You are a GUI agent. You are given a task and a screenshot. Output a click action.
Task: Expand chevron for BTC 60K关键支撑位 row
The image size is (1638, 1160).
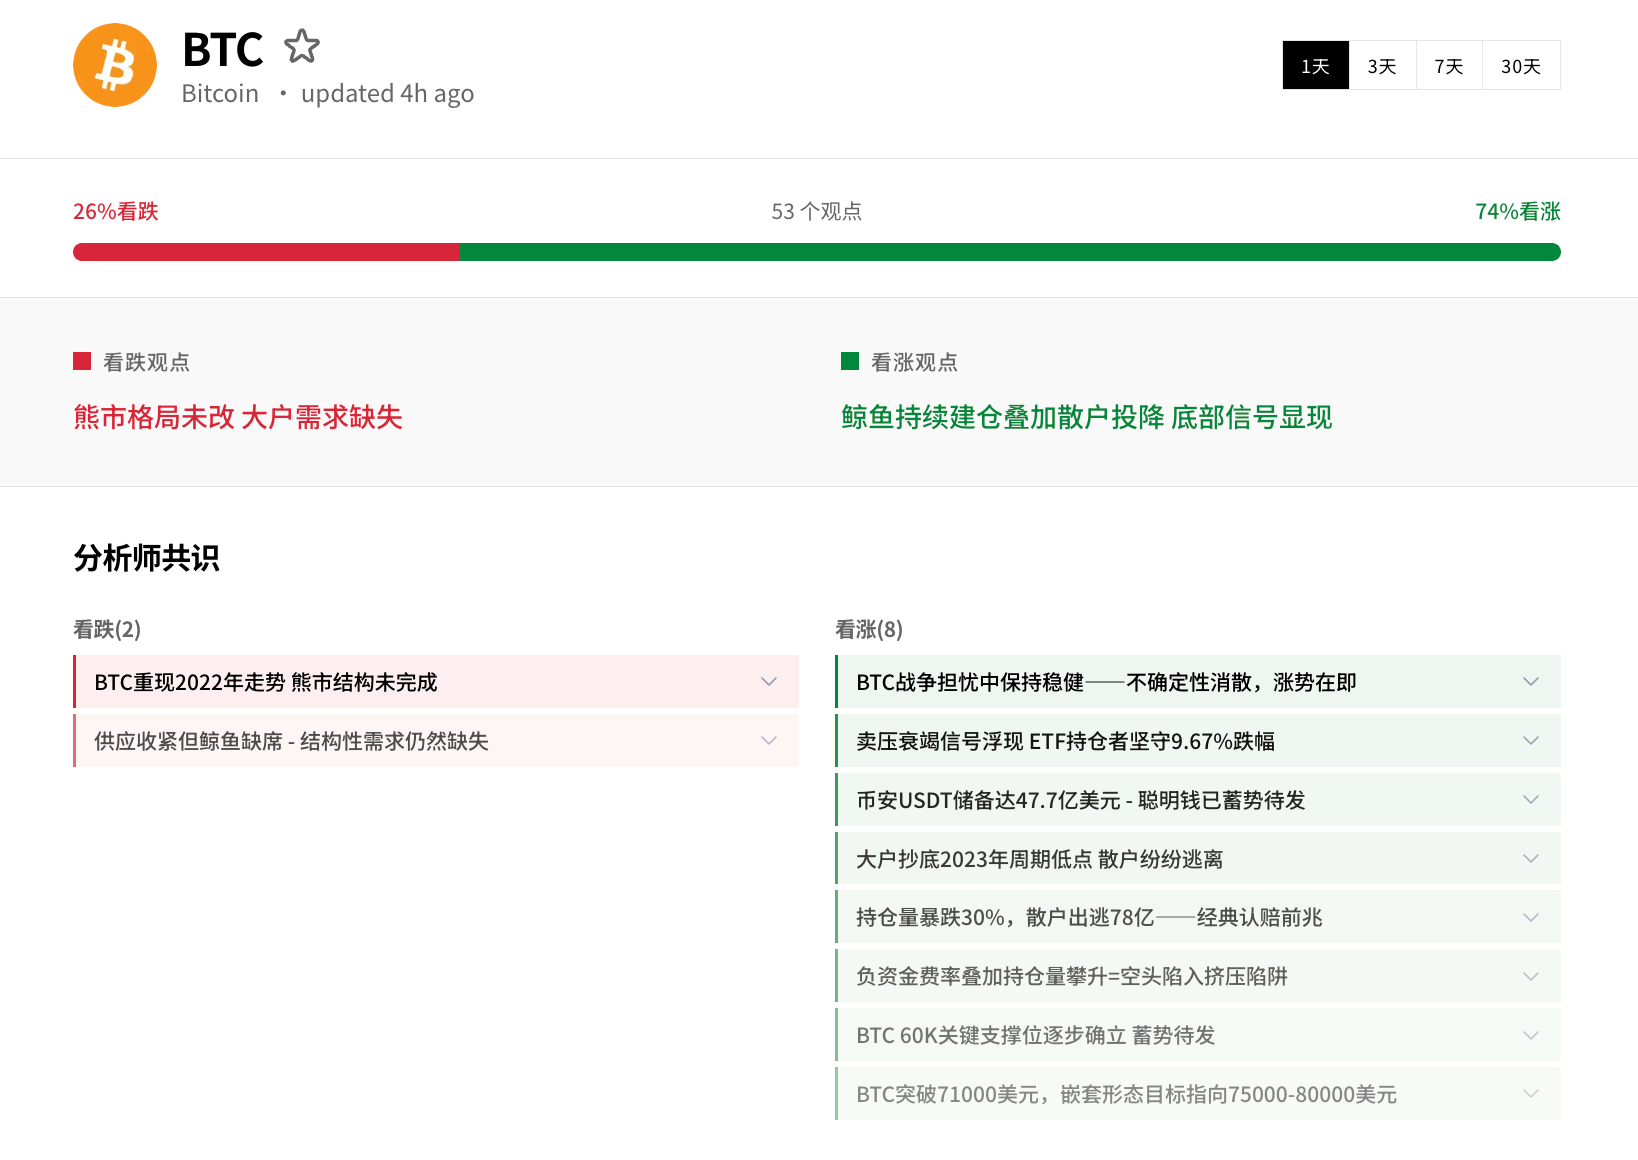(1530, 1036)
